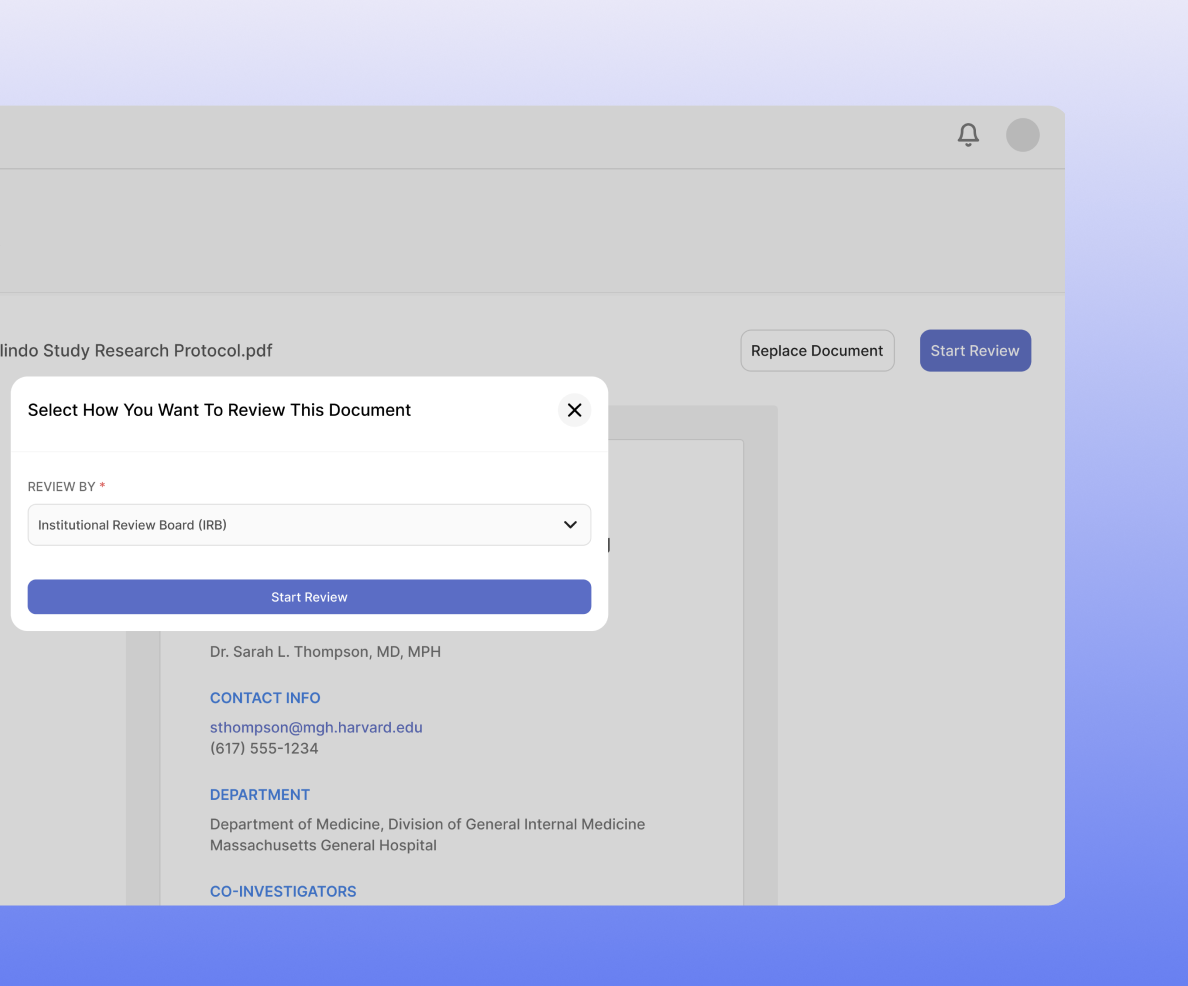
Task: Click the Study Research Protocol.pdf file name
Action: coord(136,351)
